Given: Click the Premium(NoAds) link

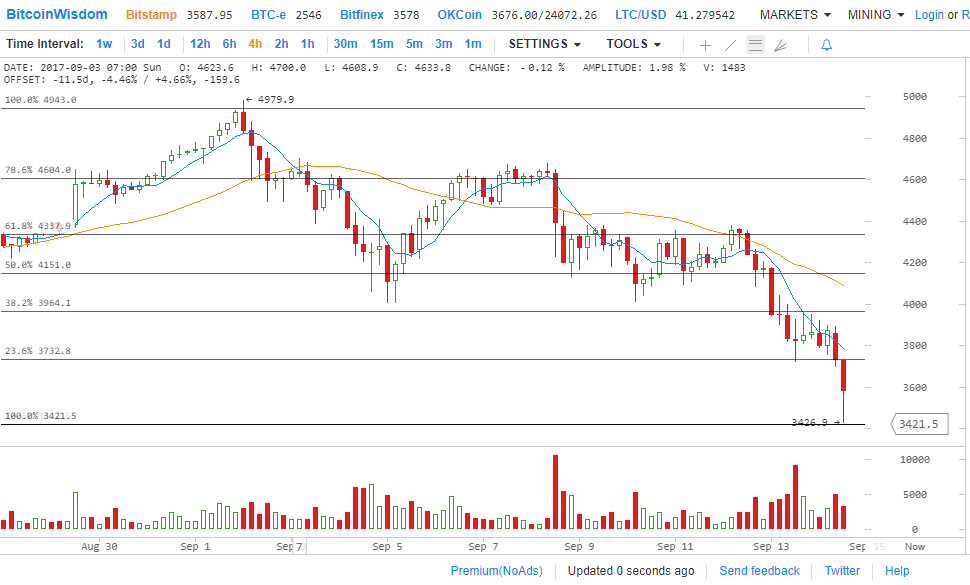Looking at the screenshot, I should 496,571.
